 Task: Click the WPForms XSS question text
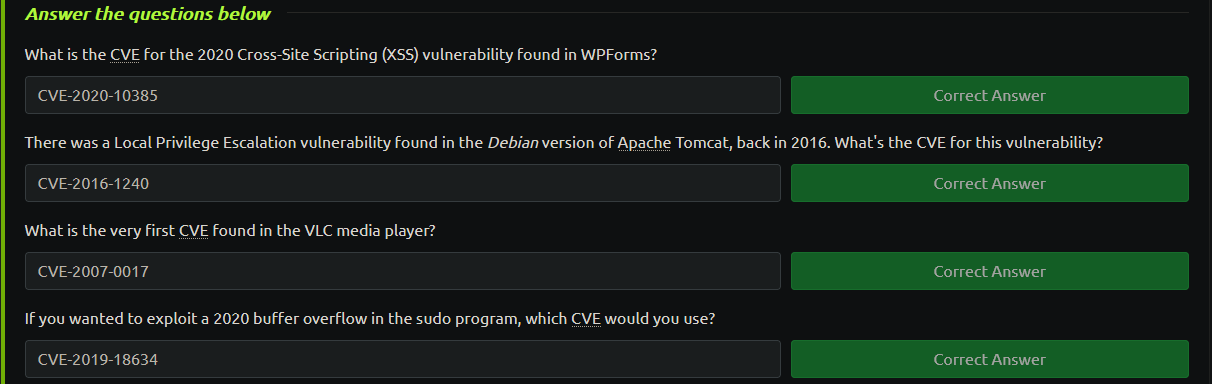(x=341, y=55)
